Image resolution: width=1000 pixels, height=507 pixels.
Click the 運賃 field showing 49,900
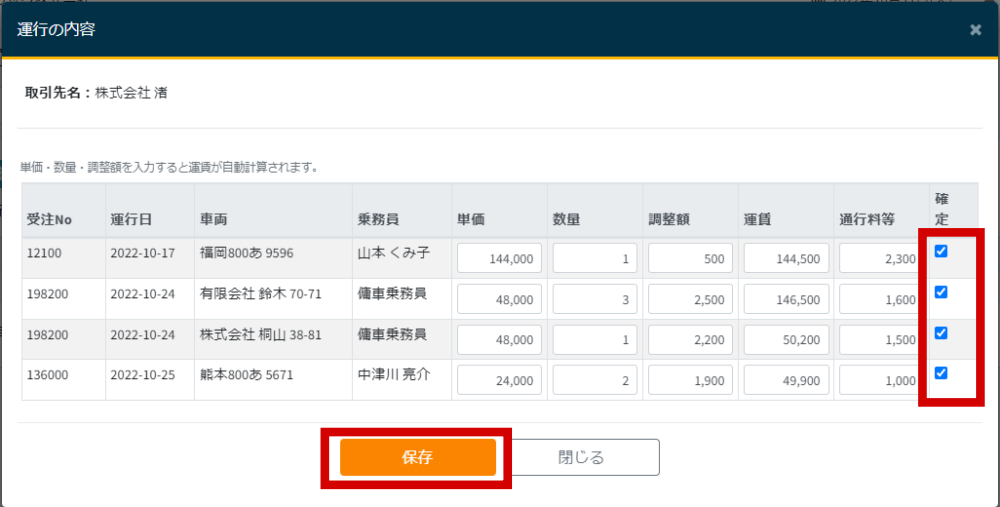[787, 380]
